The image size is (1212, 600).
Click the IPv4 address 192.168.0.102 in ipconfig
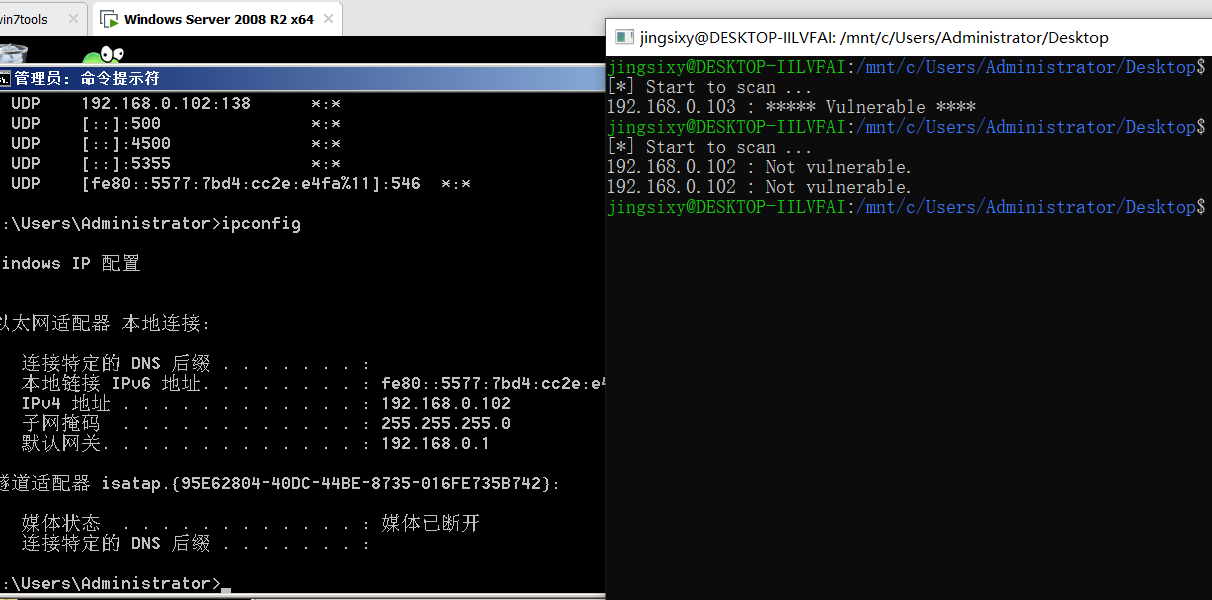click(x=446, y=403)
